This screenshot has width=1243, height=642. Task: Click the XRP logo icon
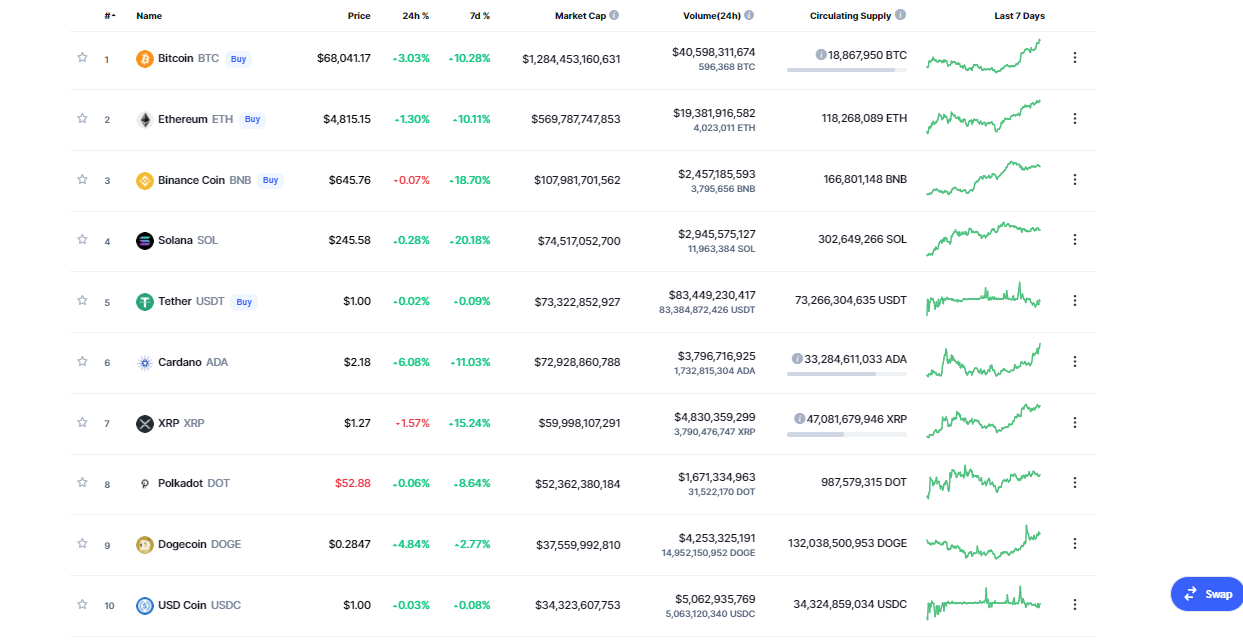145,424
